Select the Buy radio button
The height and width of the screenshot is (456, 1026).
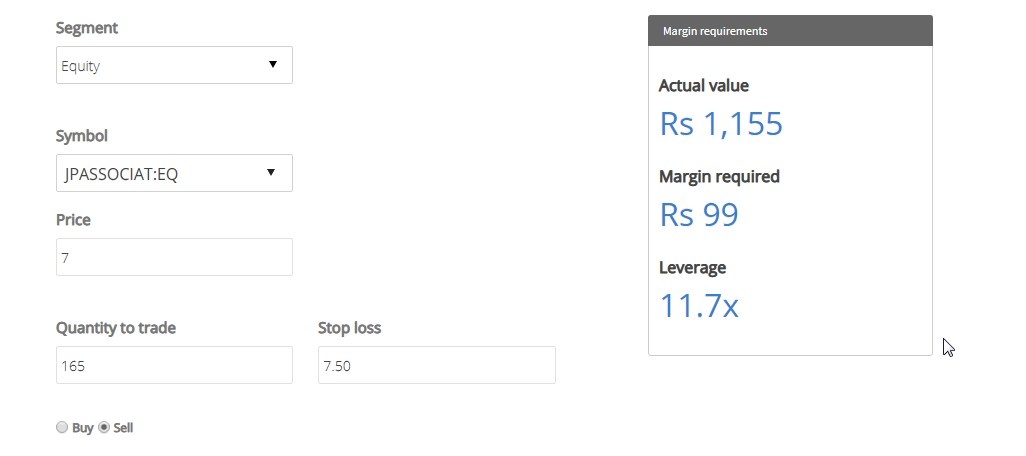(x=62, y=428)
